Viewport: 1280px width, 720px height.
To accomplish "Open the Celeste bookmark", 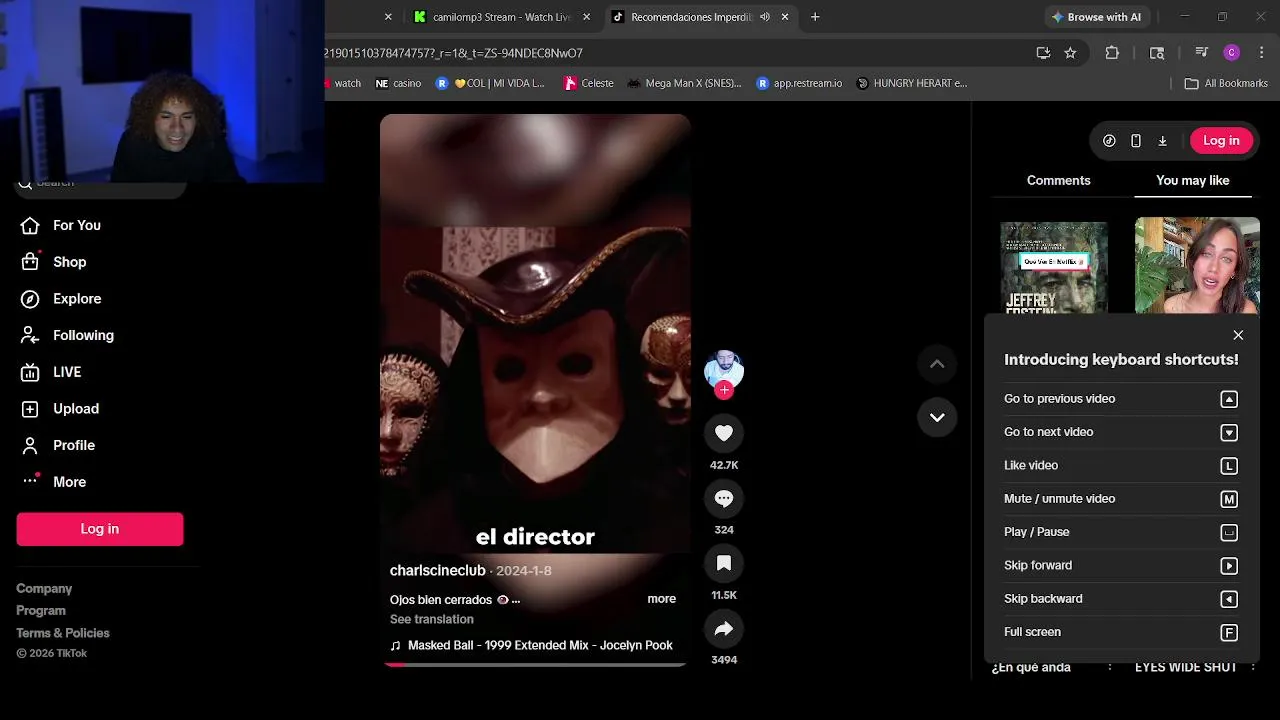I will pos(589,83).
